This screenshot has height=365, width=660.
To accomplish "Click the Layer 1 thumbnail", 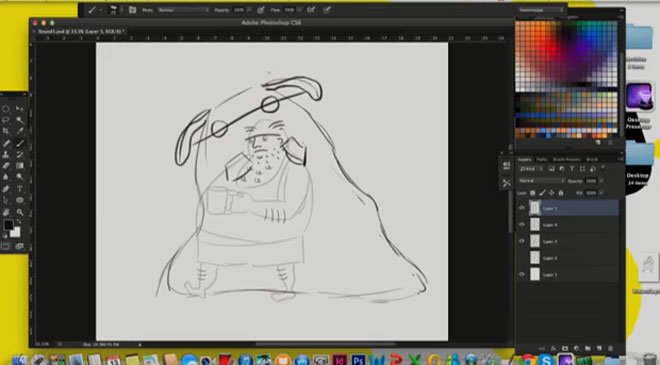I will pos(535,274).
